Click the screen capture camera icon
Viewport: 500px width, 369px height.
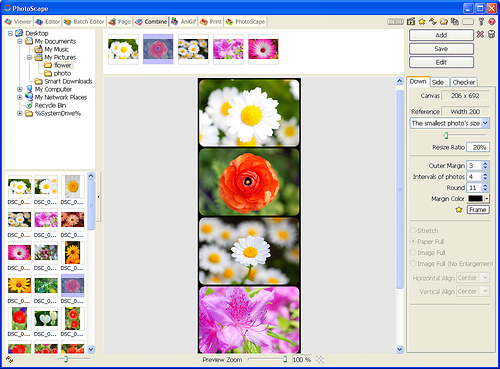(411, 22)
